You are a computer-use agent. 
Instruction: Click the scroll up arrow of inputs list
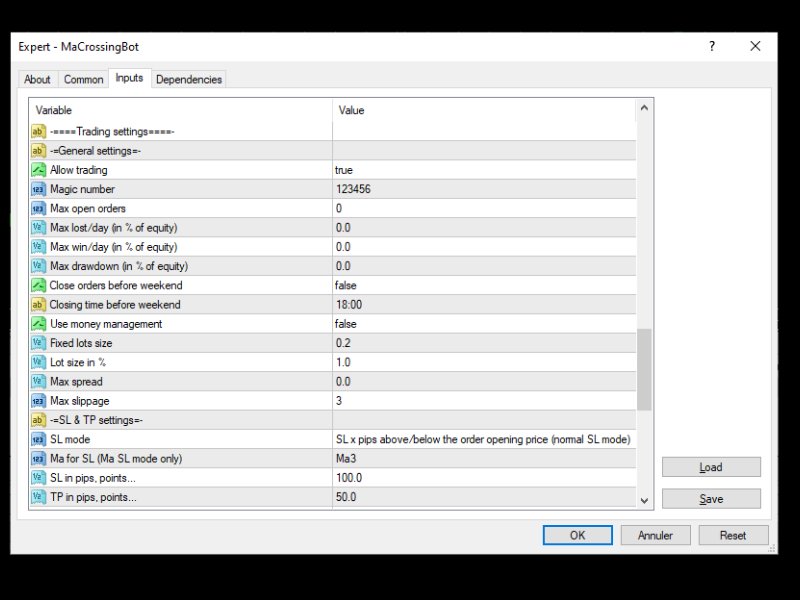click(644, 108)
